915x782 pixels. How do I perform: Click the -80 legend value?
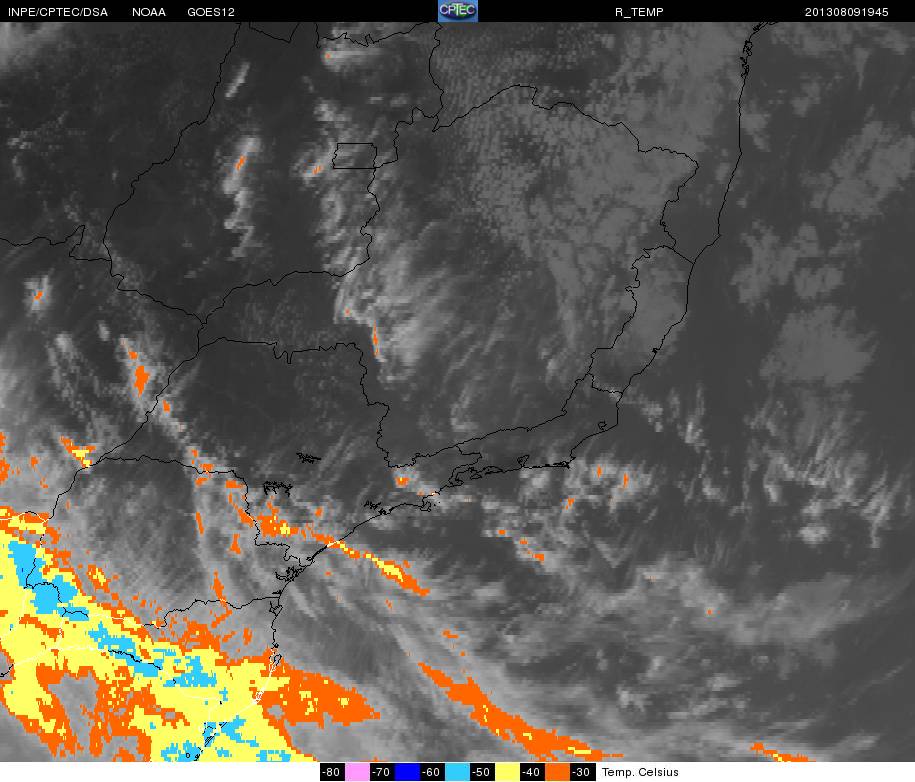332,772
